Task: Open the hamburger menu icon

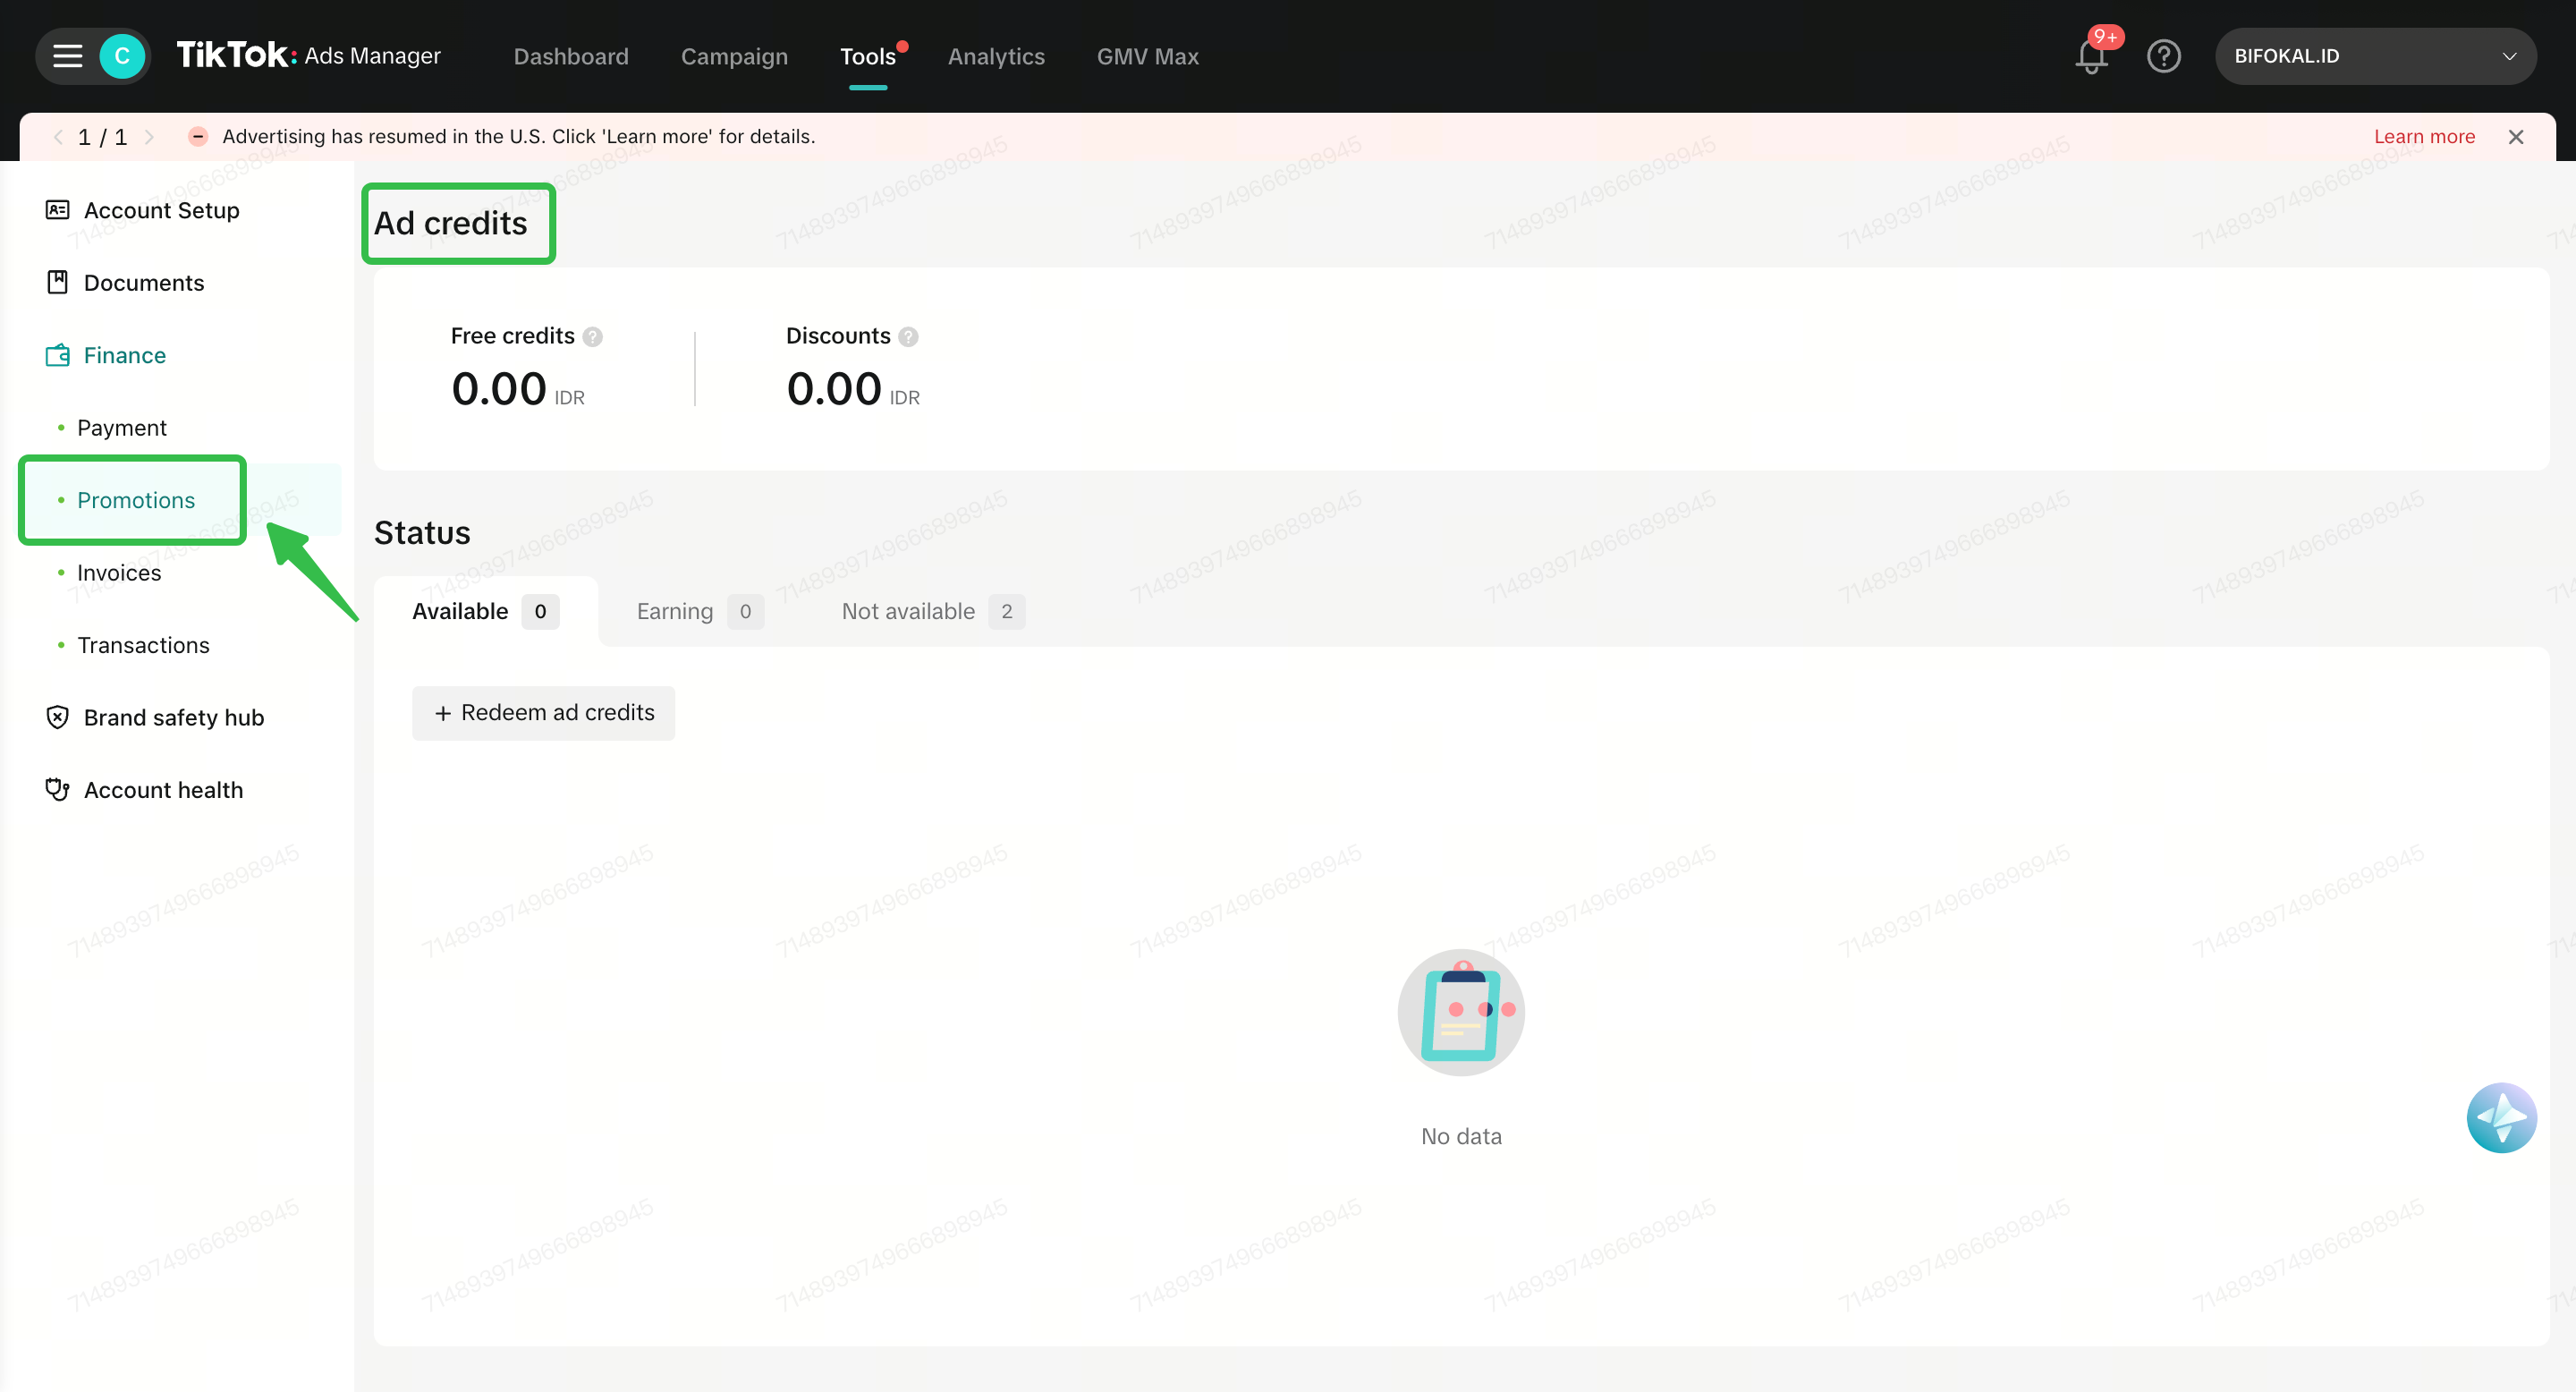Action: point(67,56)
